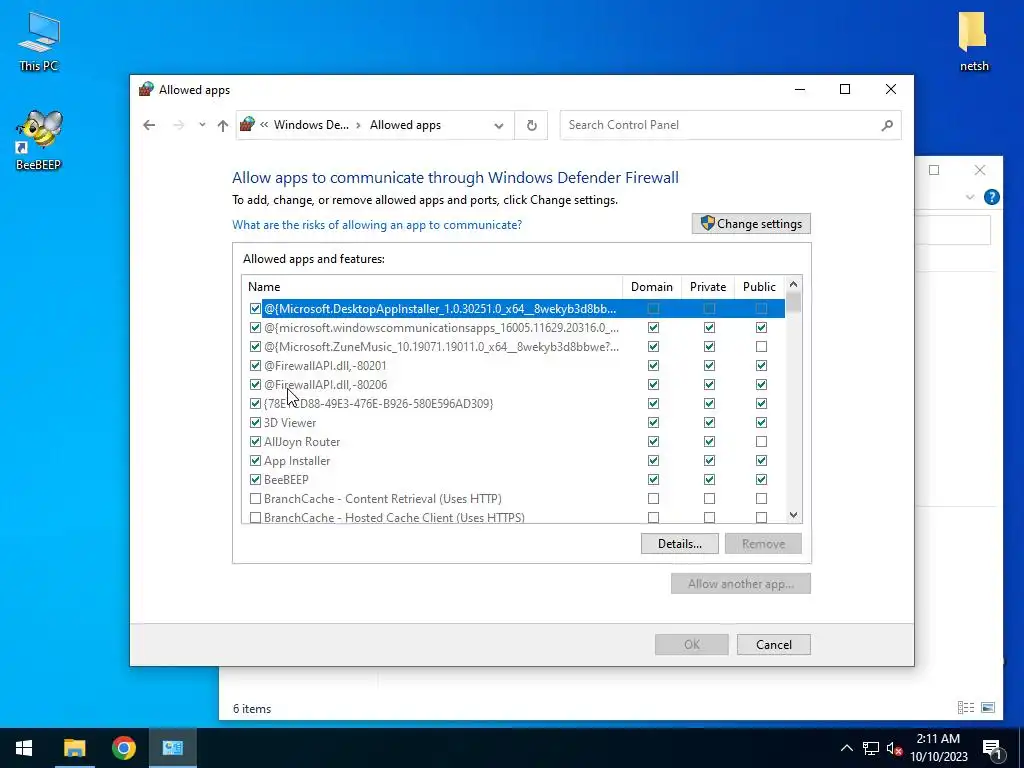
Task: Click the Allowed apps breadcrumb
Action: (x=405, y=125)
